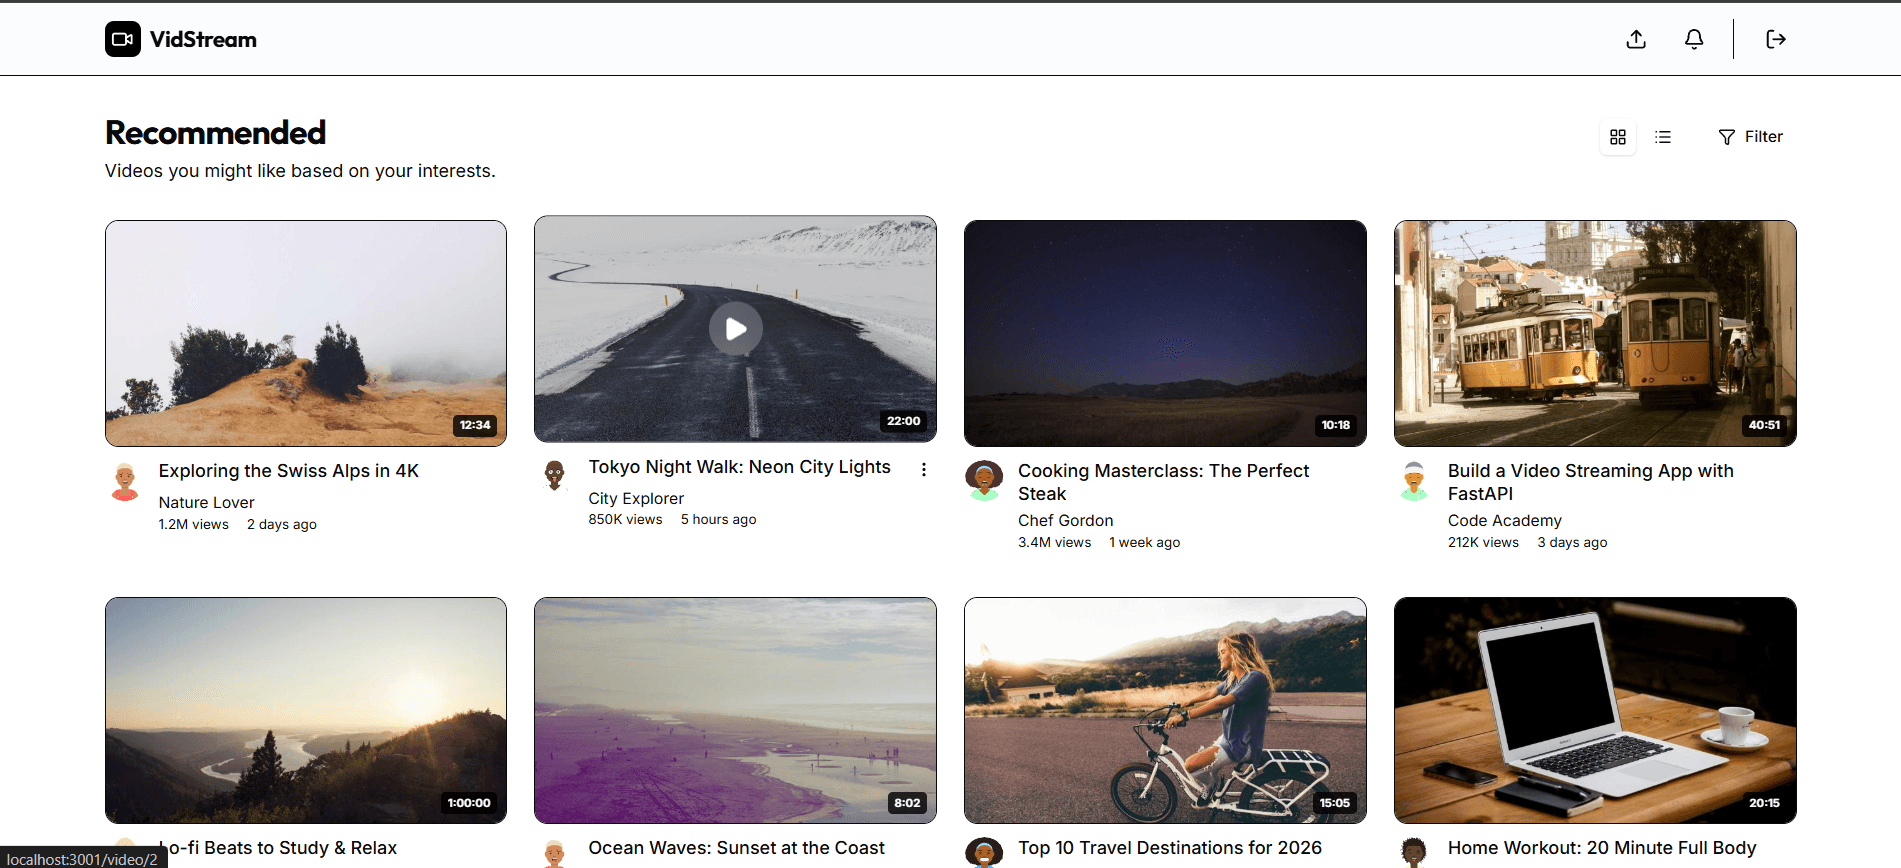Click the VidStream brand name

pyautogui.click(x=203, y=40)
